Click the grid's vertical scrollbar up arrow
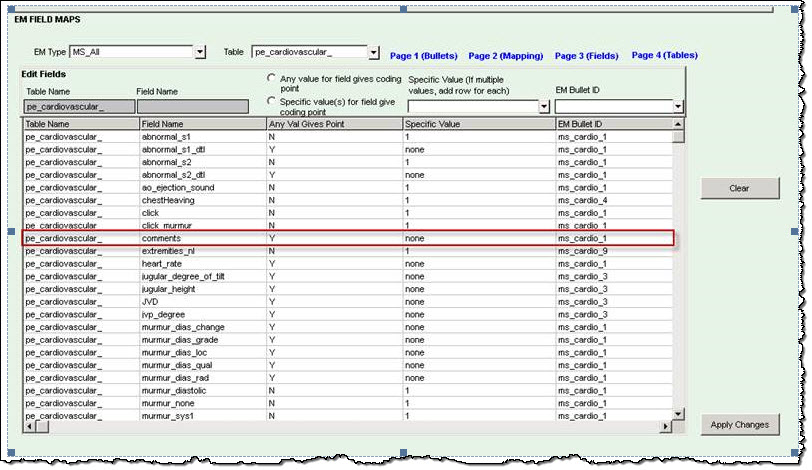Image resolution: width=812 pixels, height=470 pixels. point(678,124)
